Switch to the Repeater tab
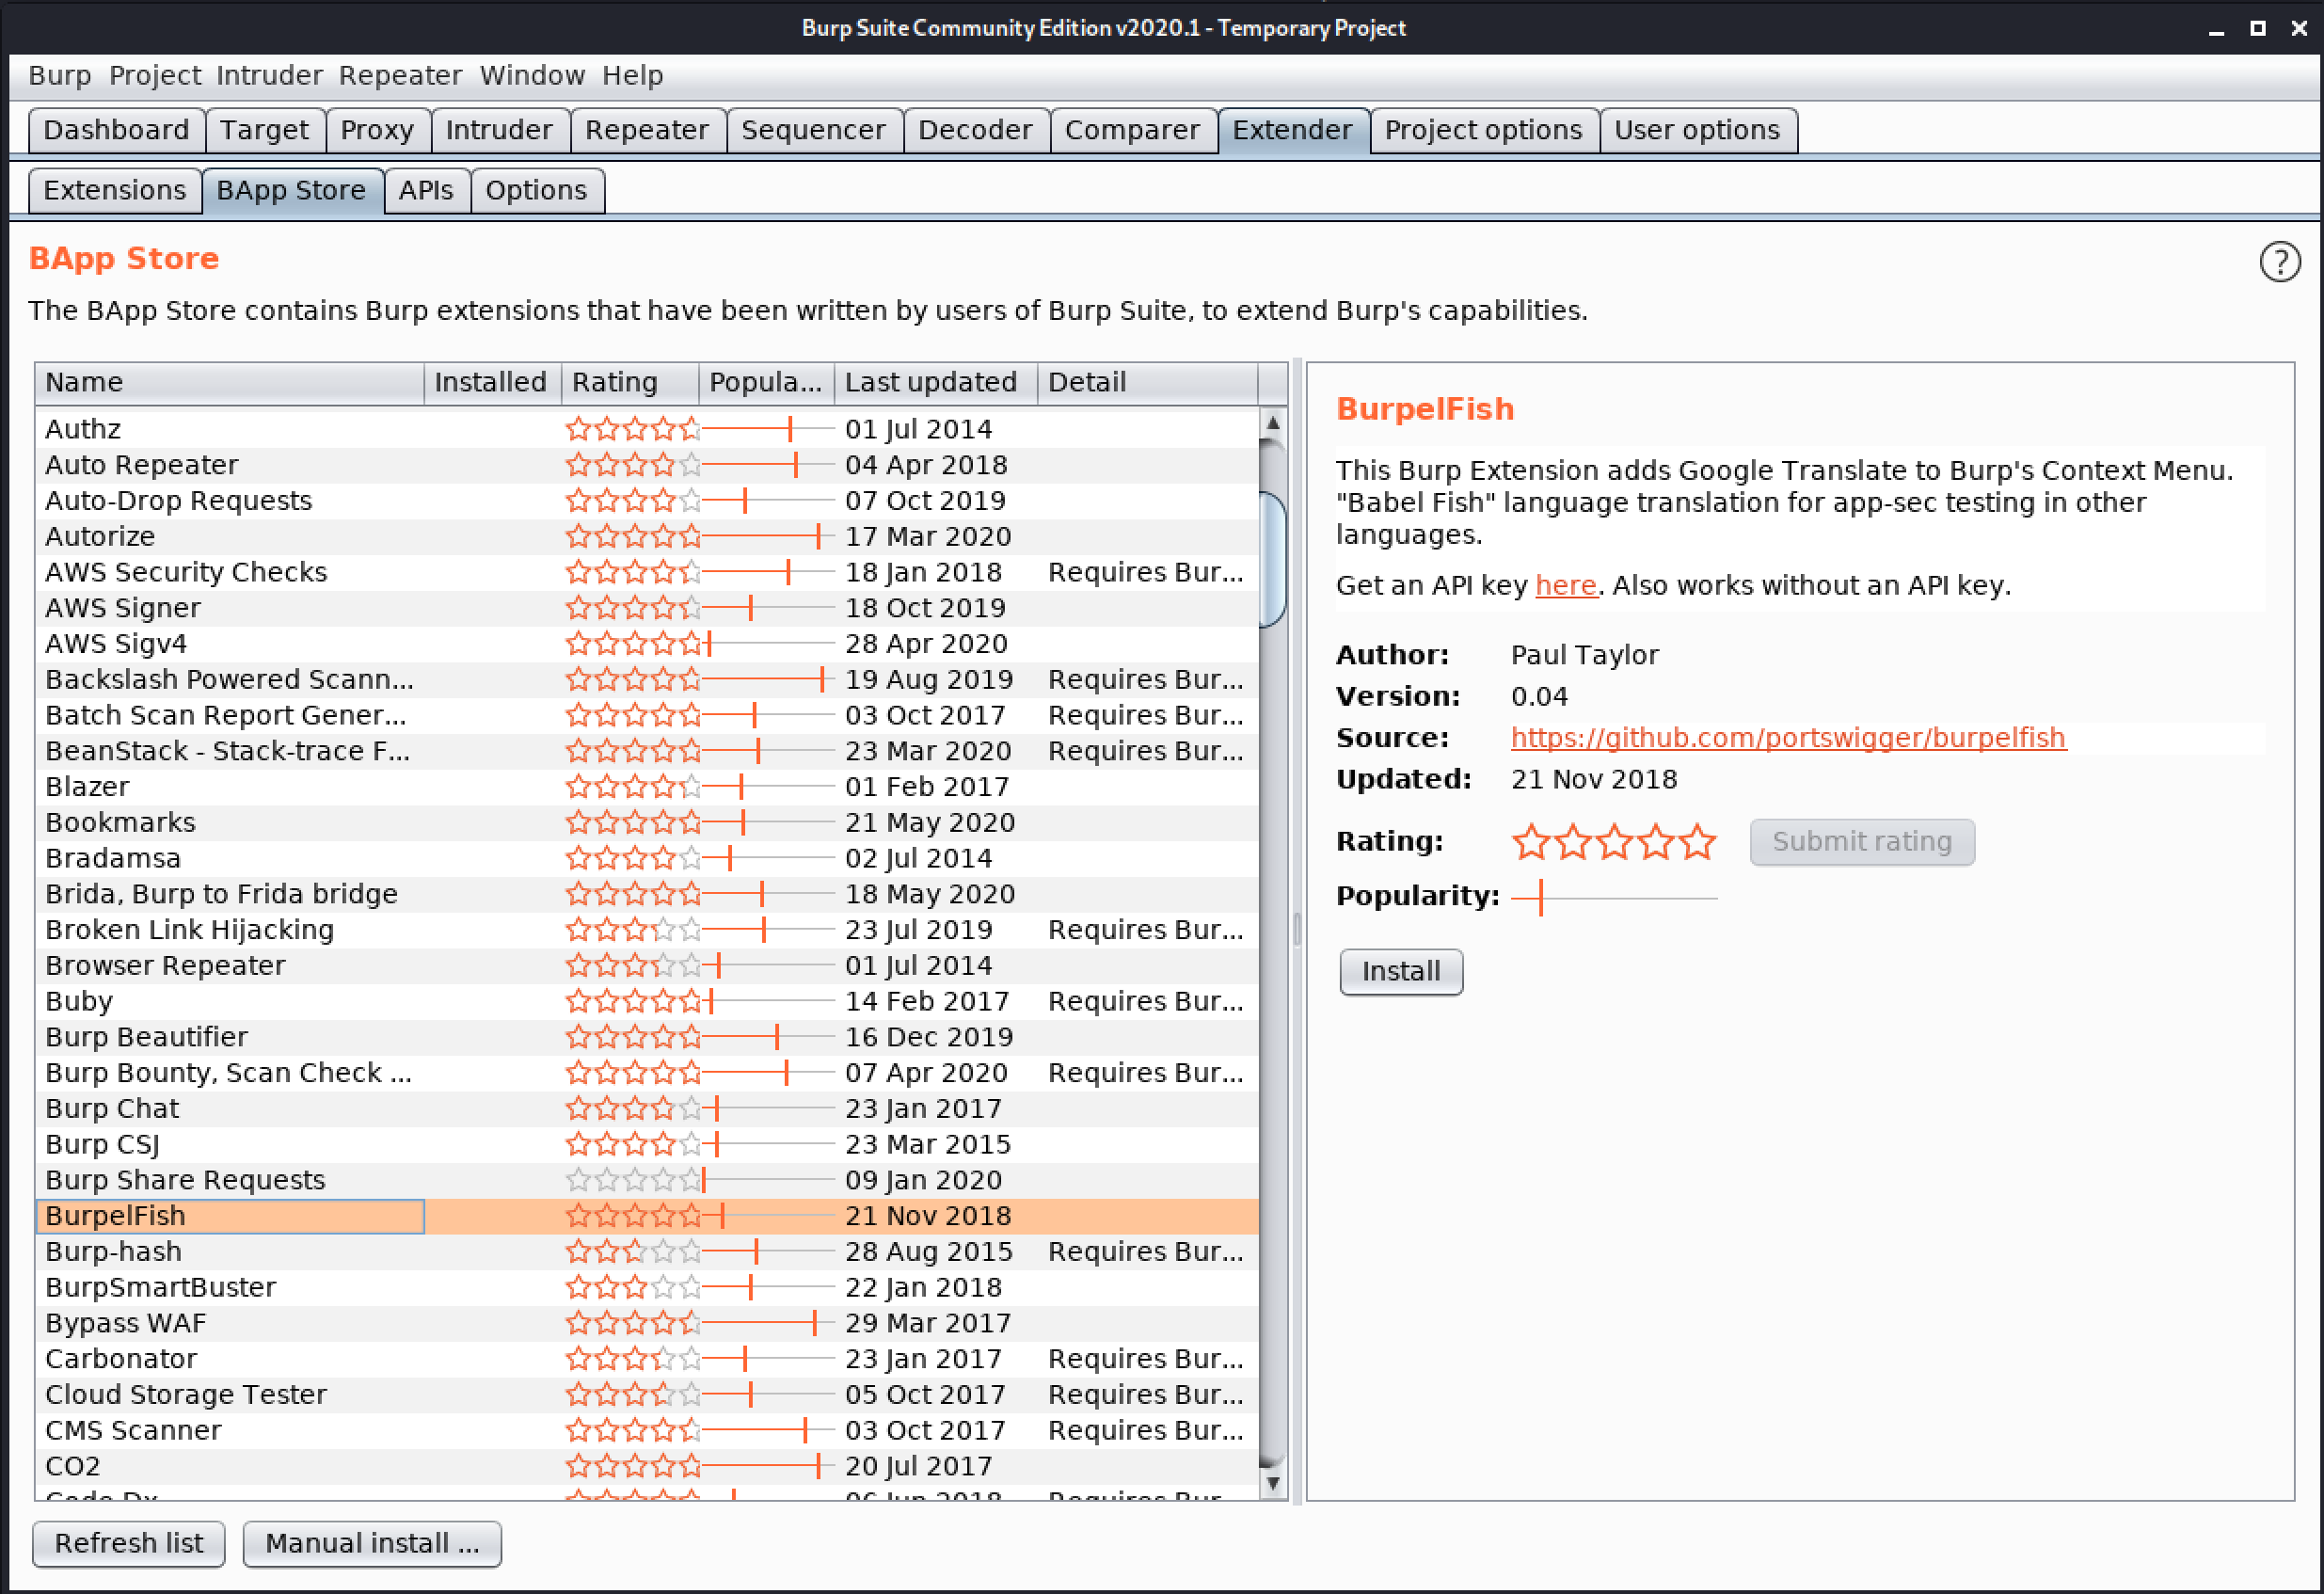This screenshot has height=1594, width=2324. click(x=647, y=130)
